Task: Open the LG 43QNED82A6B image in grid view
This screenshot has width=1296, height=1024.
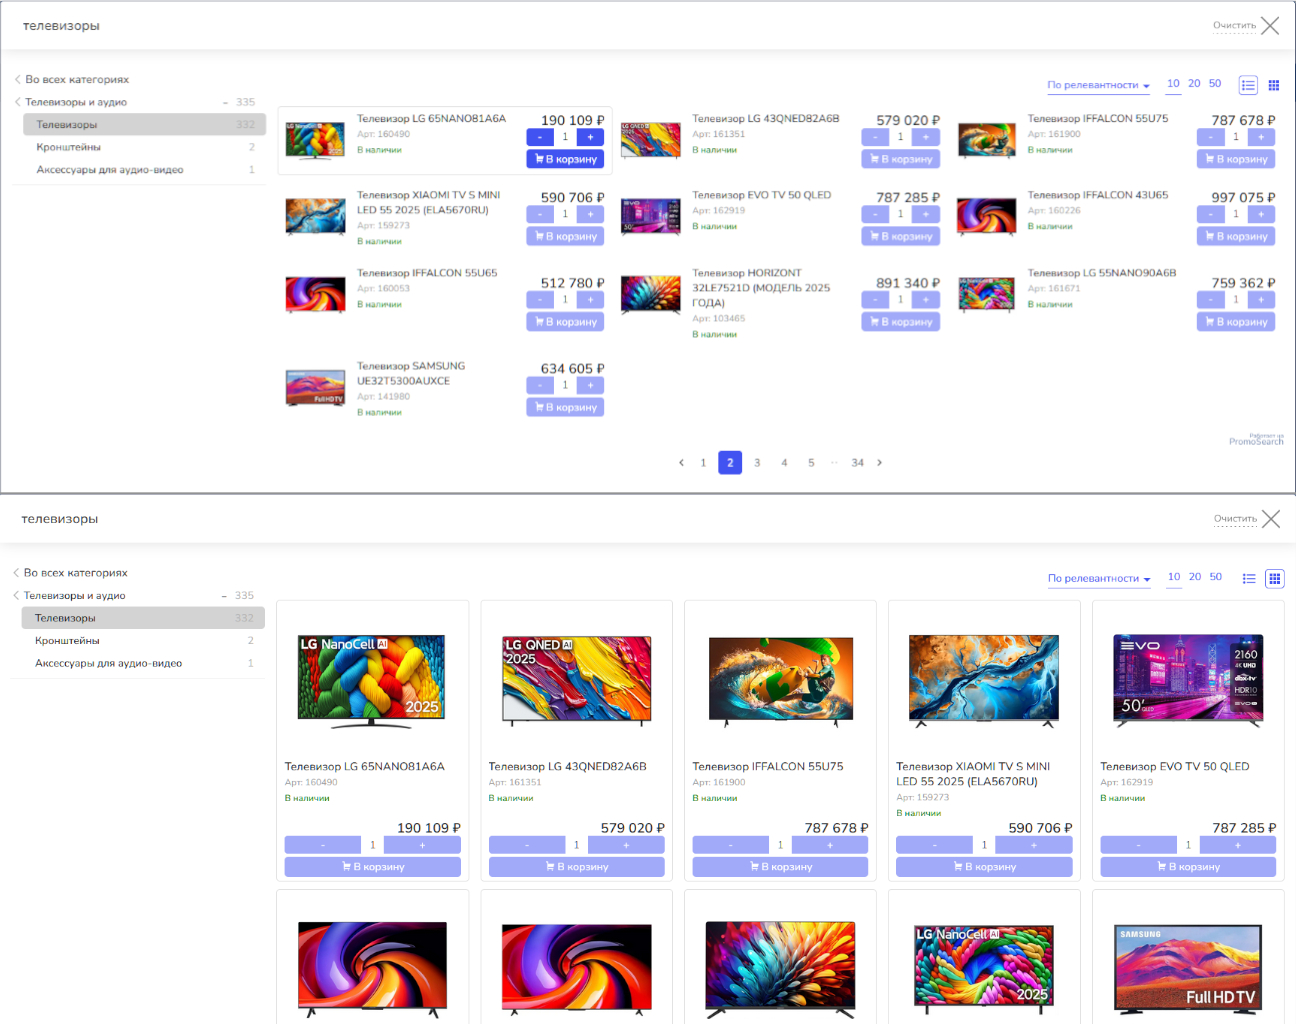Action: coord(576,680)
